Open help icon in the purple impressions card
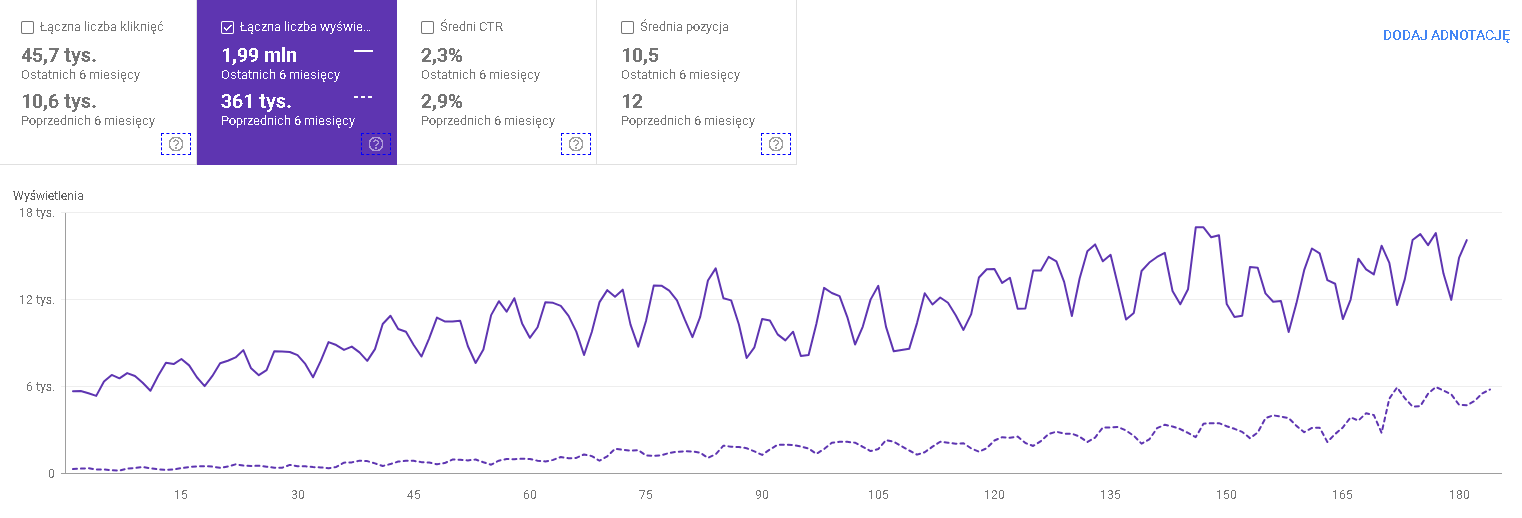Image resolution: width=1522 pixels, height=518 pixels. 376,144
